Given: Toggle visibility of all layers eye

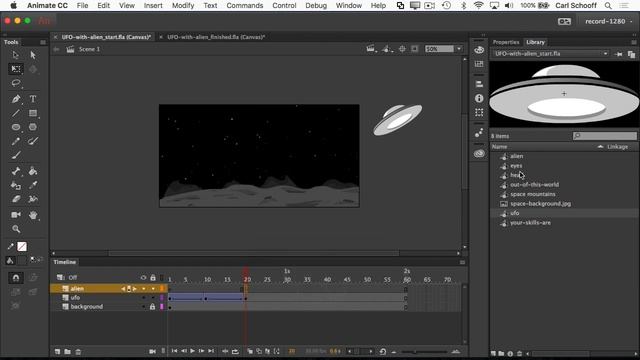Looking at the screenshot, I should coord(143,278).
